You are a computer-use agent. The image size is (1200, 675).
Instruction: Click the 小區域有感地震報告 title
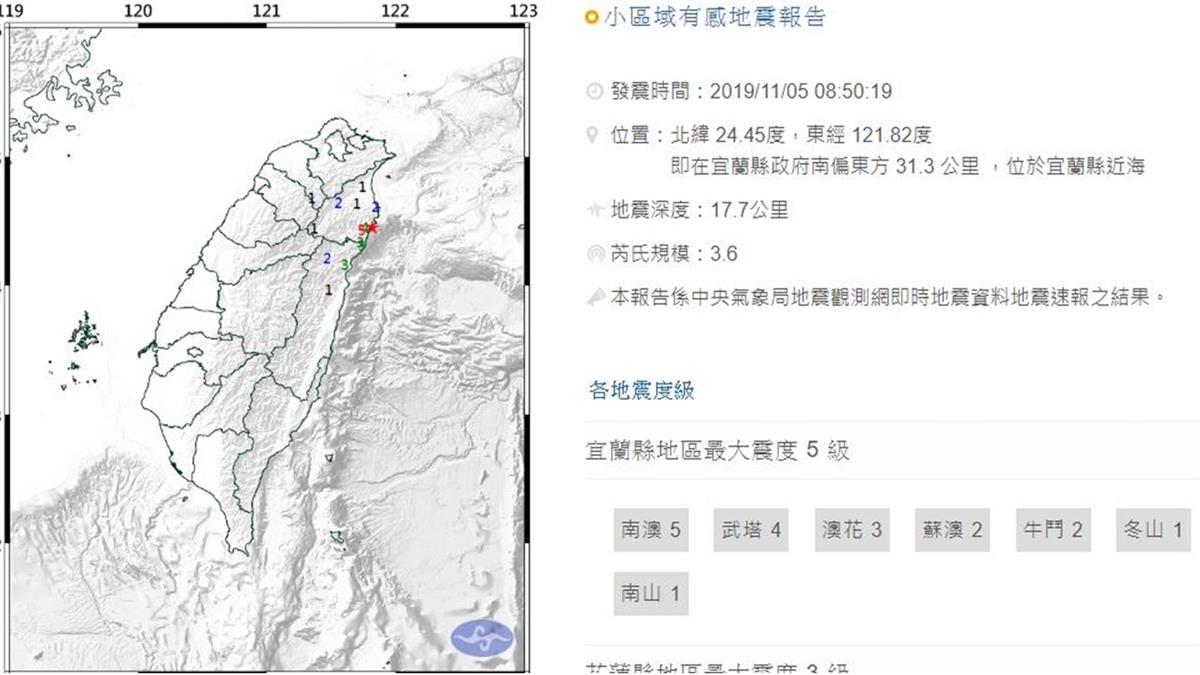click(x=714, y=17)
